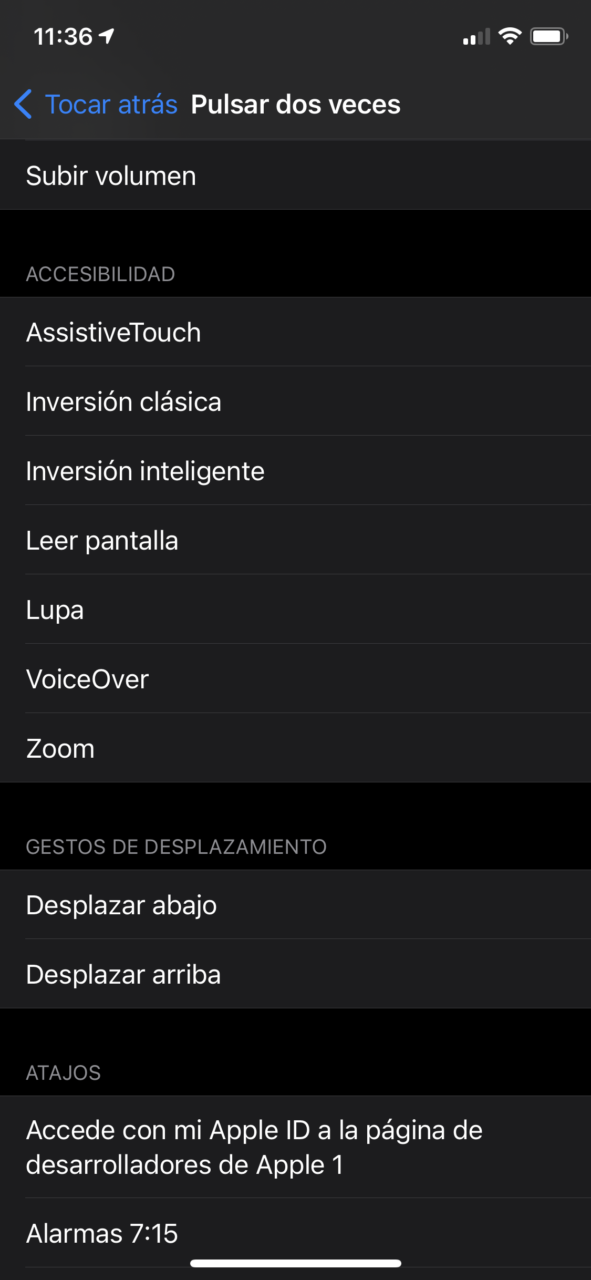The image size is (591, 1280).
Task: Select Inversión inteligente option
Action: (295, 470)
